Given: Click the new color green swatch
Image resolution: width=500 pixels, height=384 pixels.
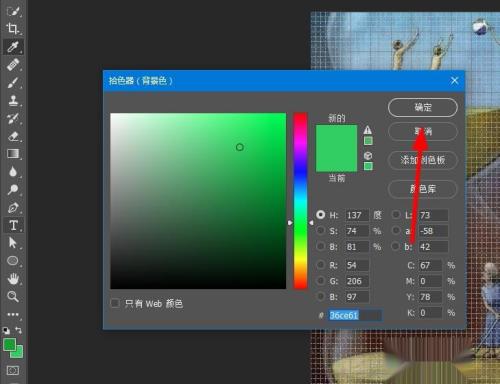Looking at the screenshot, I should coord(336,137).
